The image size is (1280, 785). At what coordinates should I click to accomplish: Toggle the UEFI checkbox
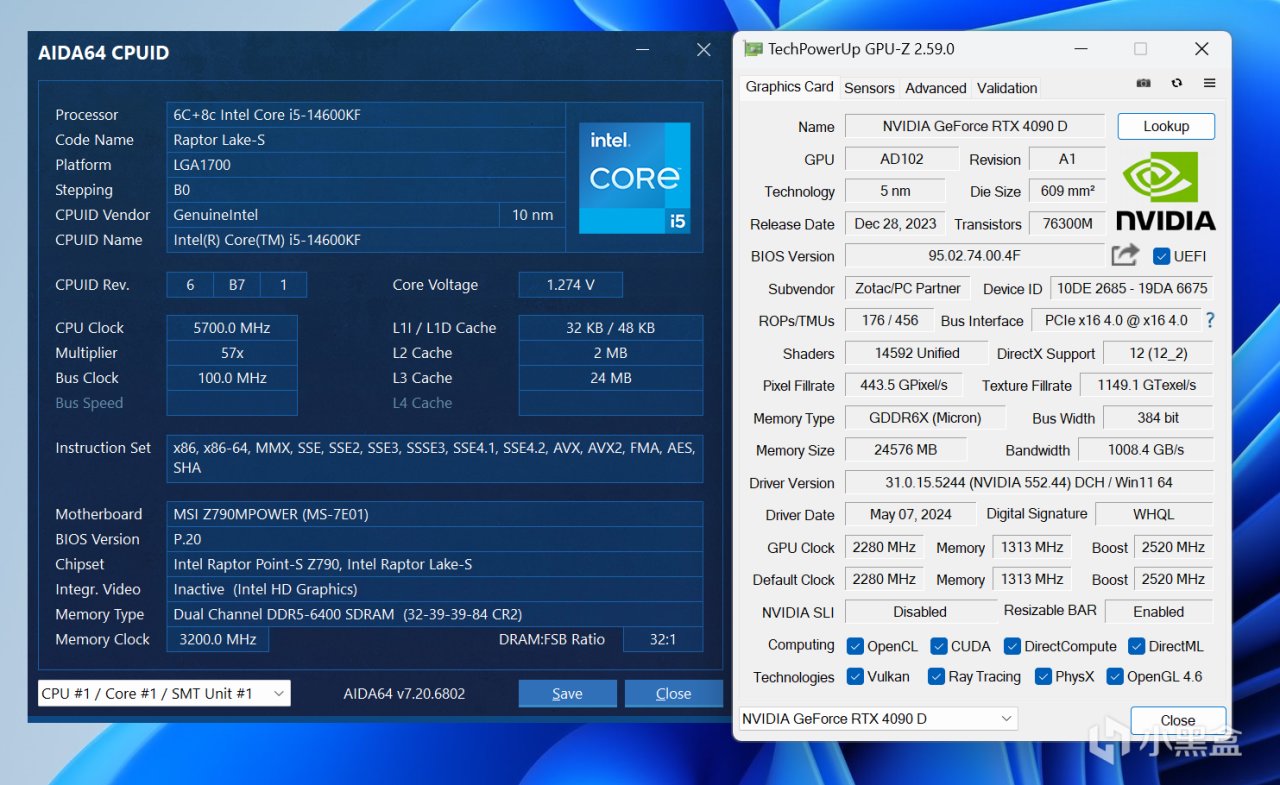1161,256
